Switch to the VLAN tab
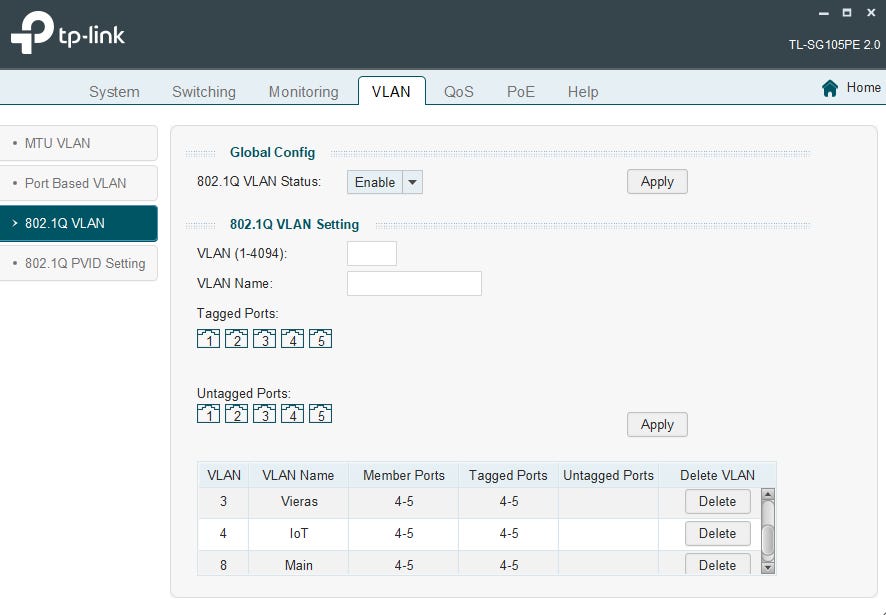This screenshot has width=886, height=615. pos(392,91)
